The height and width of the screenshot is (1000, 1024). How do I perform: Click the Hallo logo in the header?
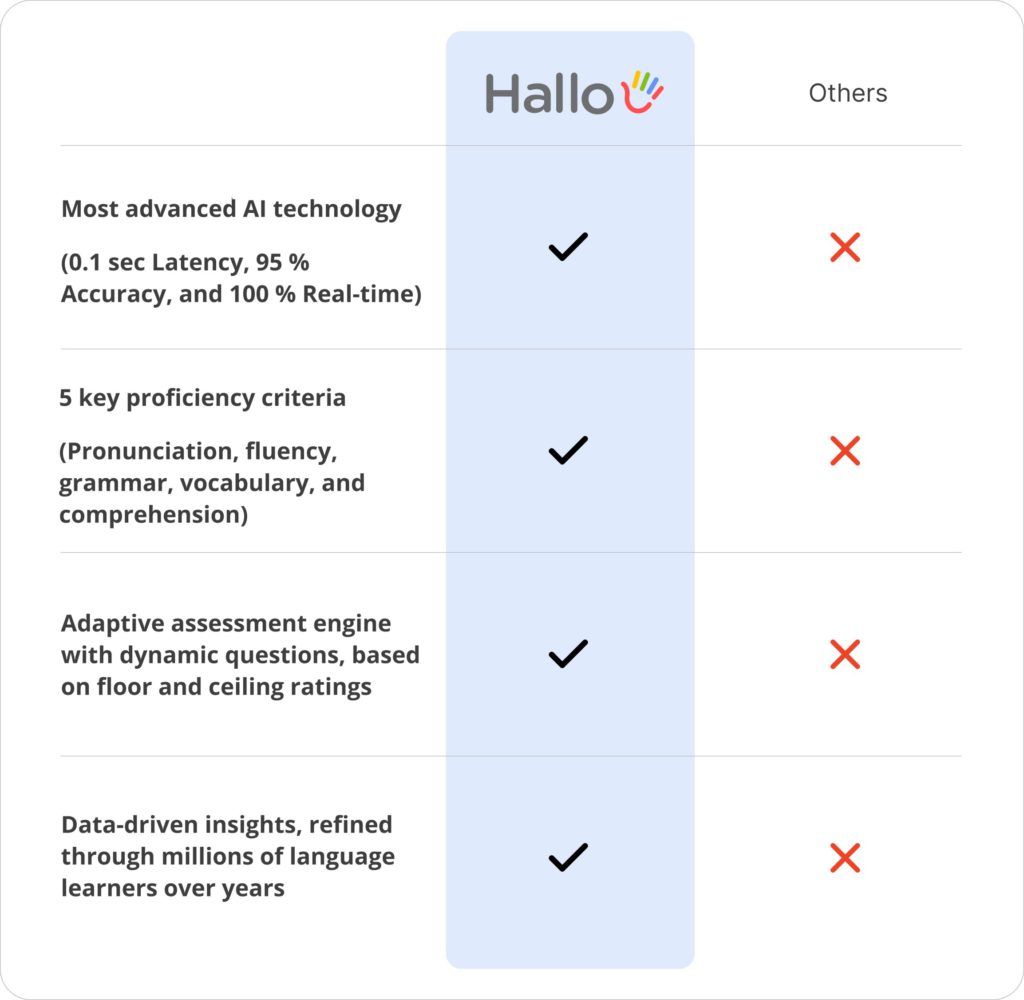(574, 92)
